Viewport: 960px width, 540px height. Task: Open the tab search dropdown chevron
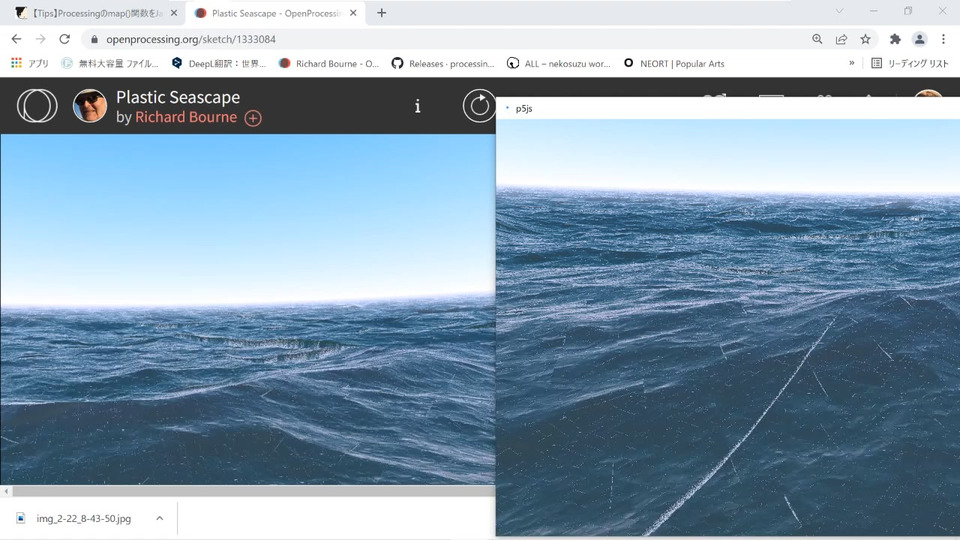click(839, 11)
